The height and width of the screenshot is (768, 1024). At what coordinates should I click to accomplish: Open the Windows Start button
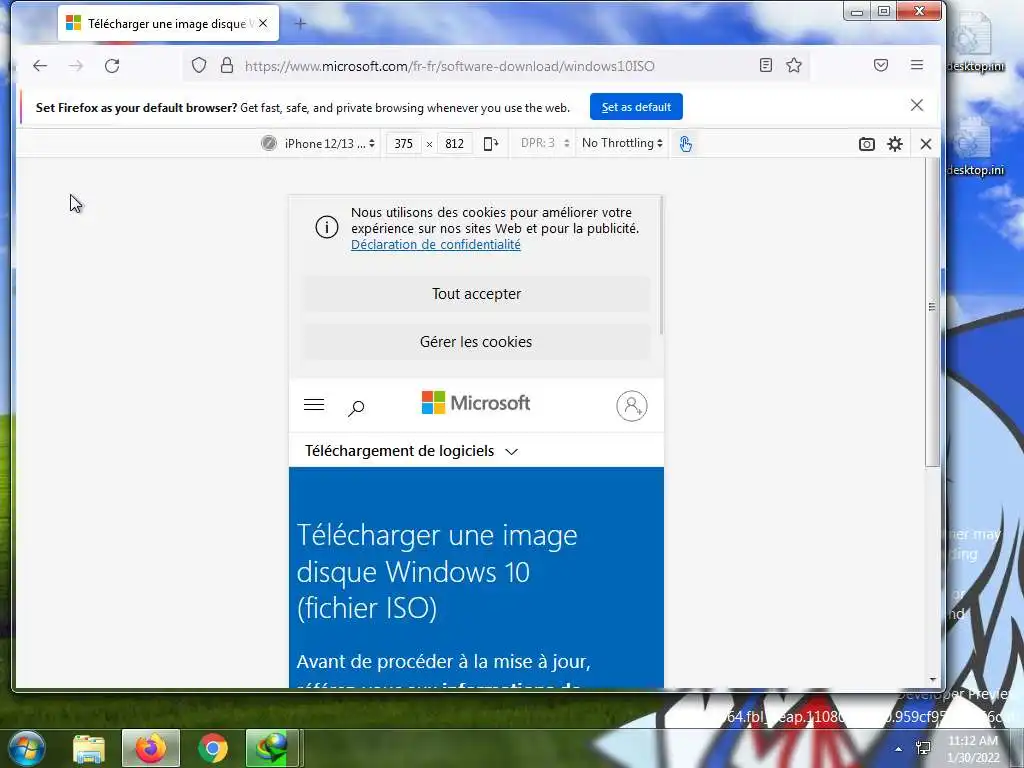click(x=27, y=748)
